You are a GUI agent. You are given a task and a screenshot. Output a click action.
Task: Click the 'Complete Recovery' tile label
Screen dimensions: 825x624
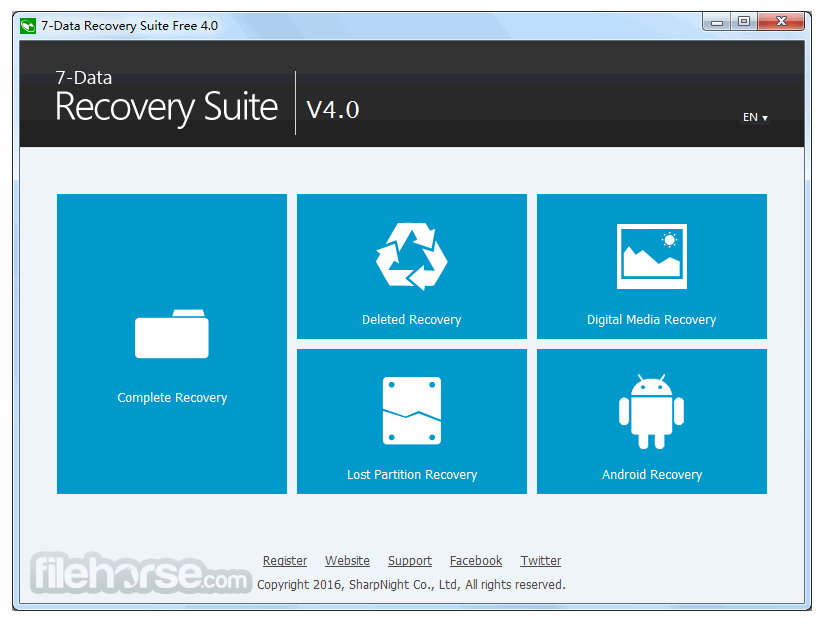(172, 398)
